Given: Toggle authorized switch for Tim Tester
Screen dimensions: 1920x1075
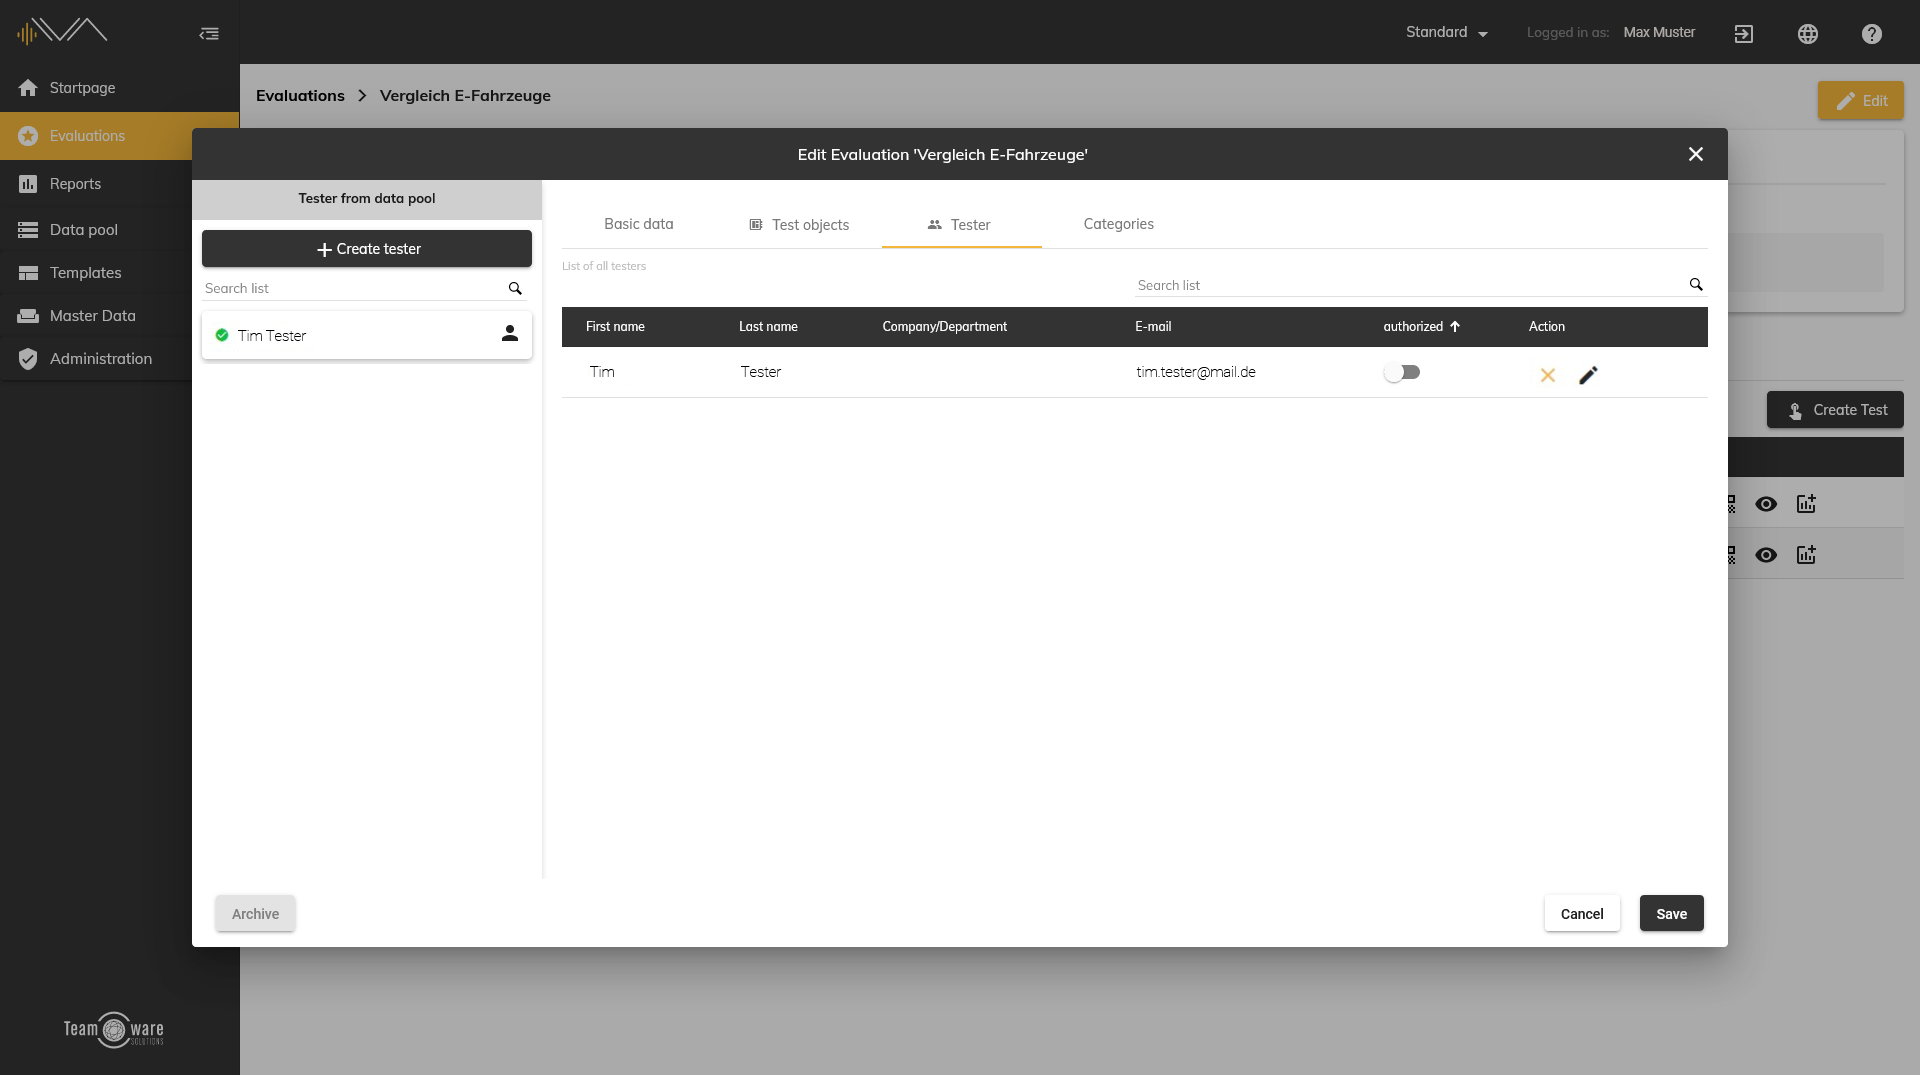Looking at the screenshot, I should tap(1402, 372).
